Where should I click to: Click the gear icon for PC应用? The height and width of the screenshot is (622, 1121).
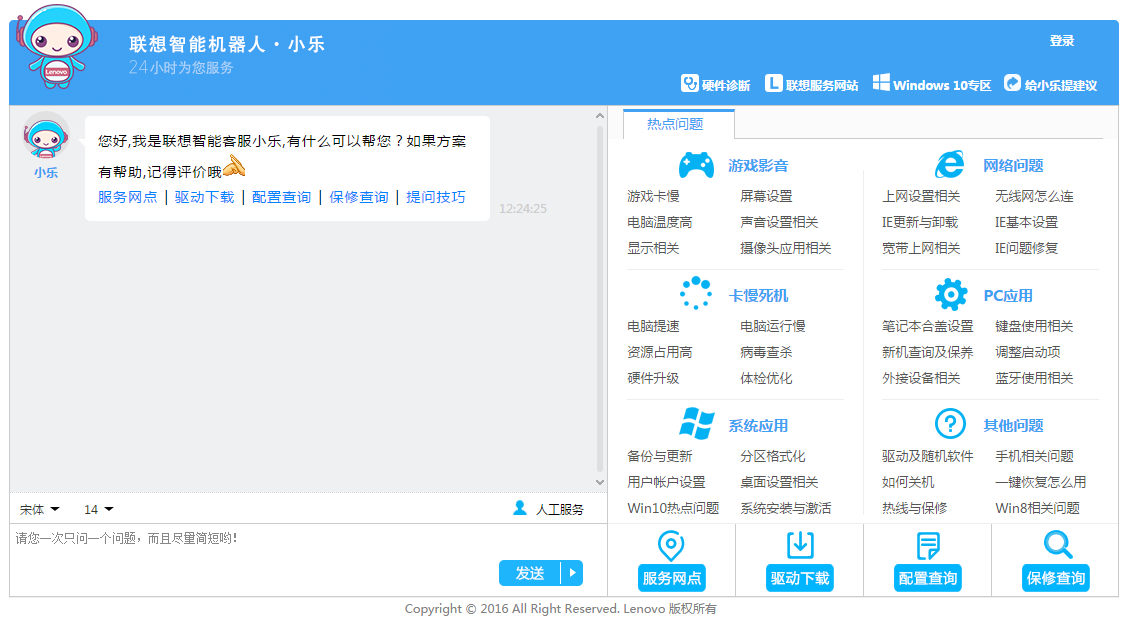951,295
